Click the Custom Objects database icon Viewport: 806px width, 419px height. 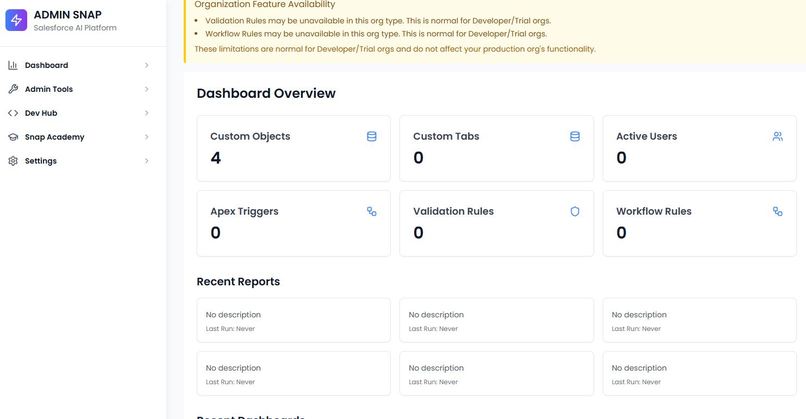[372, 136]
